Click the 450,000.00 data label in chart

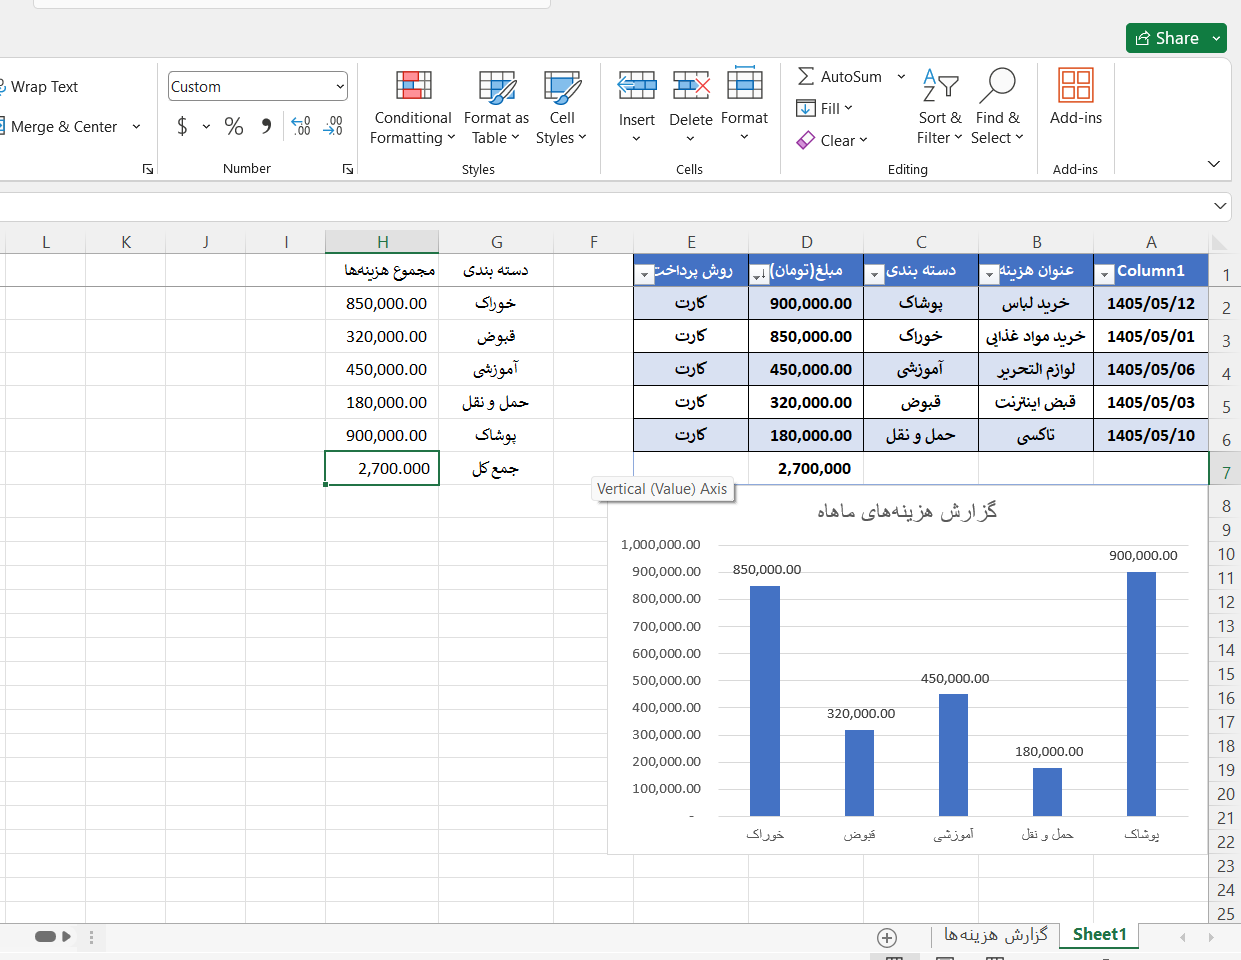pos(955,678)
